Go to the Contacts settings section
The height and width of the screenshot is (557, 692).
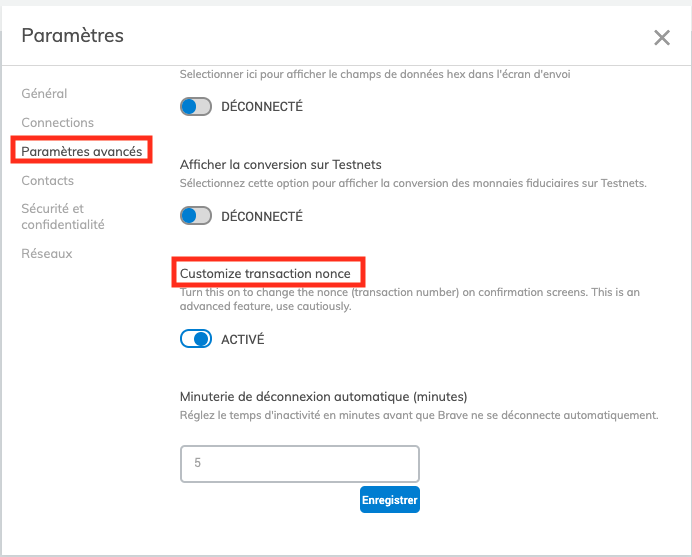(47, 181)
